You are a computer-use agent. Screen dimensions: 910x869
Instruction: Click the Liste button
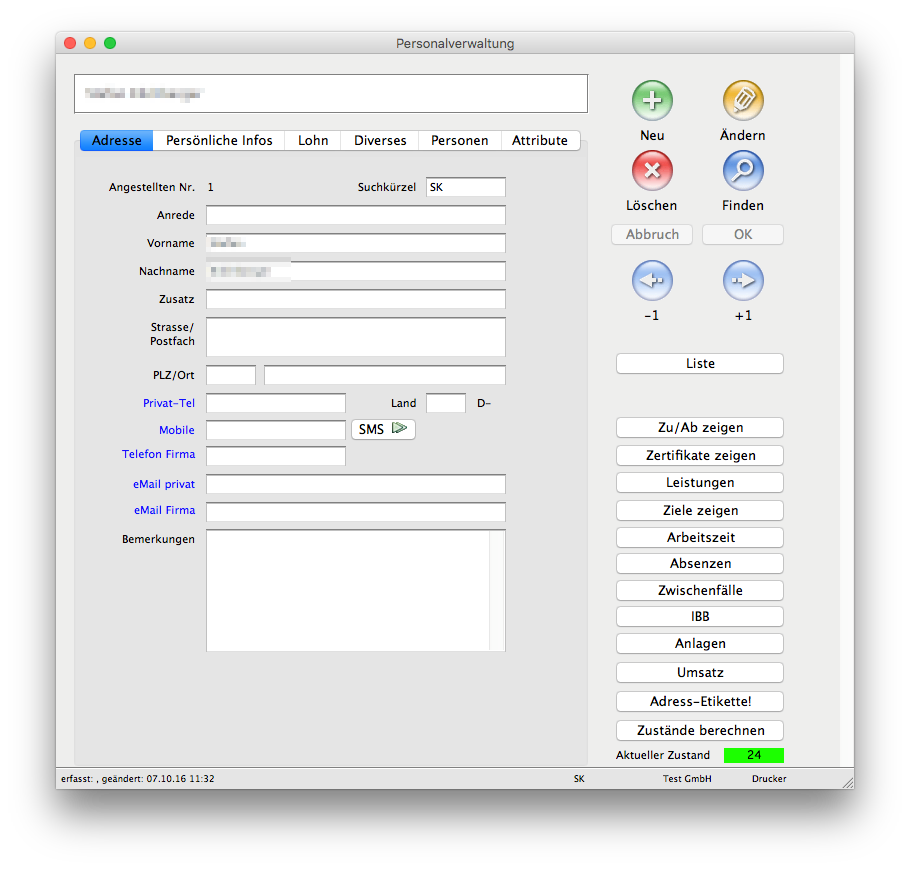pyautogui.click(x=700, y=363)
